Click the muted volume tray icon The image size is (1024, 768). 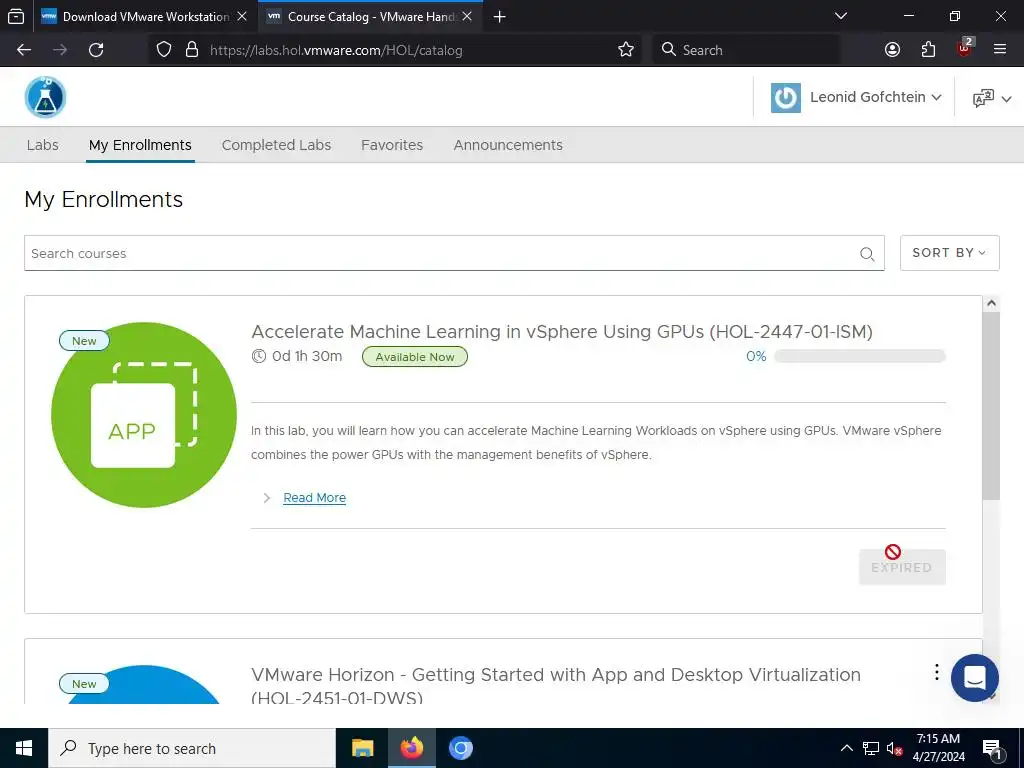click(x=894, y=748)
